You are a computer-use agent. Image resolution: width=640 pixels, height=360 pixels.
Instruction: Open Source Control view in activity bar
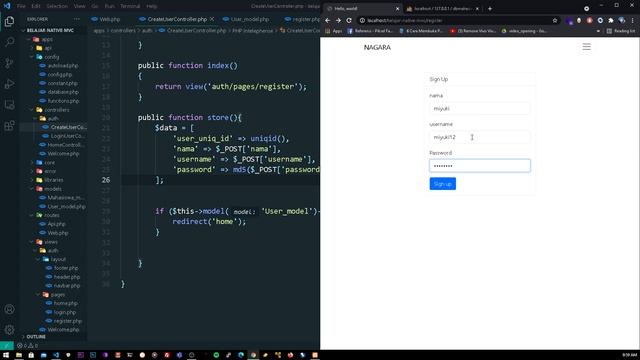(x=9, y=63)
